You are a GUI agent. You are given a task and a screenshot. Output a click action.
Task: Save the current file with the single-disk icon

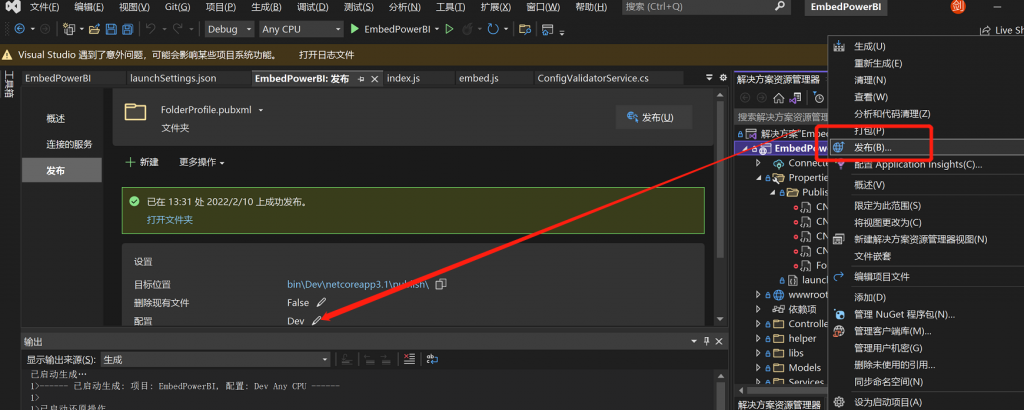tap(111, 29)
